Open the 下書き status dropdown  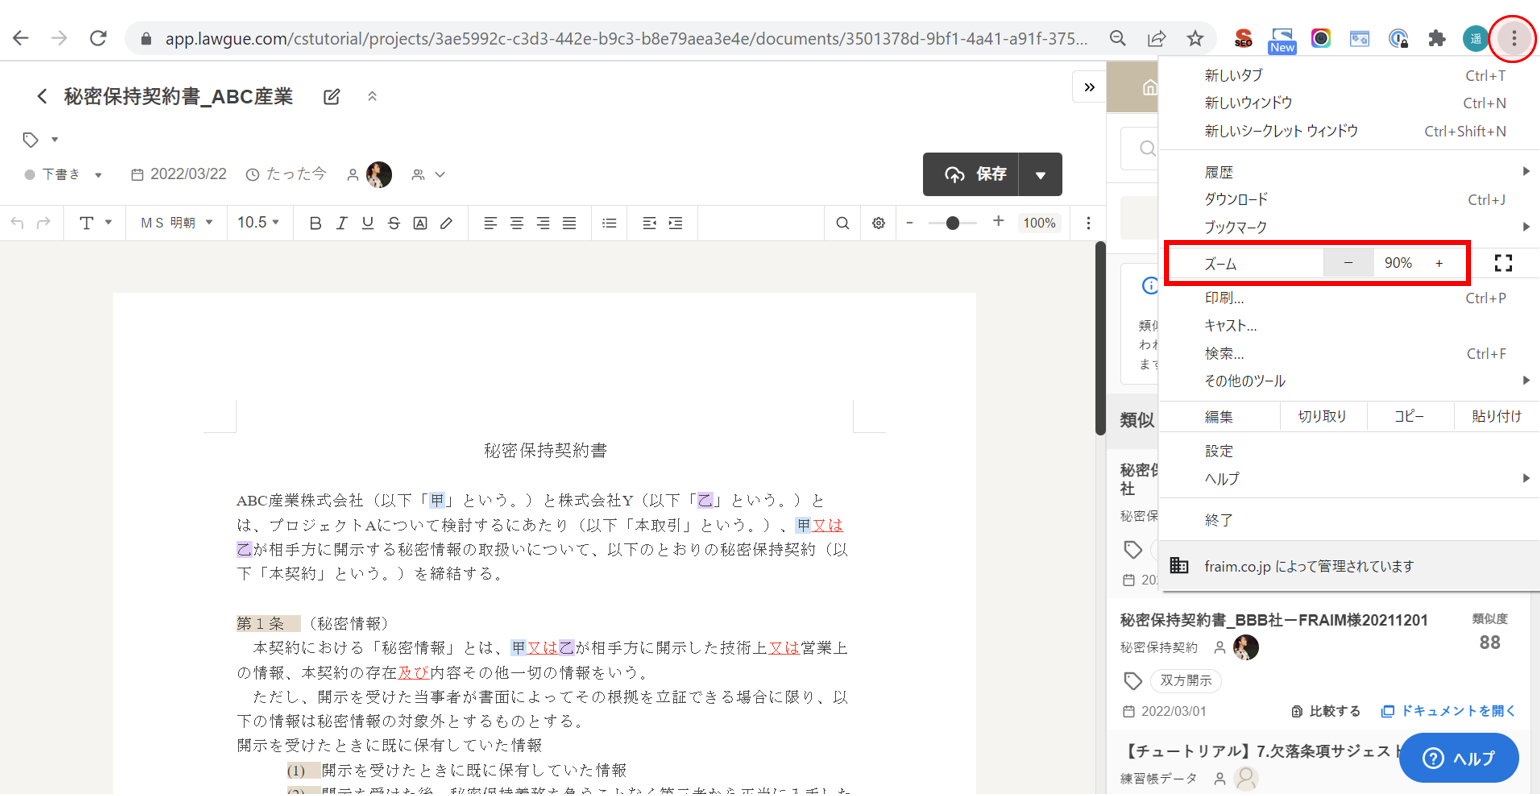pos(64,175)
